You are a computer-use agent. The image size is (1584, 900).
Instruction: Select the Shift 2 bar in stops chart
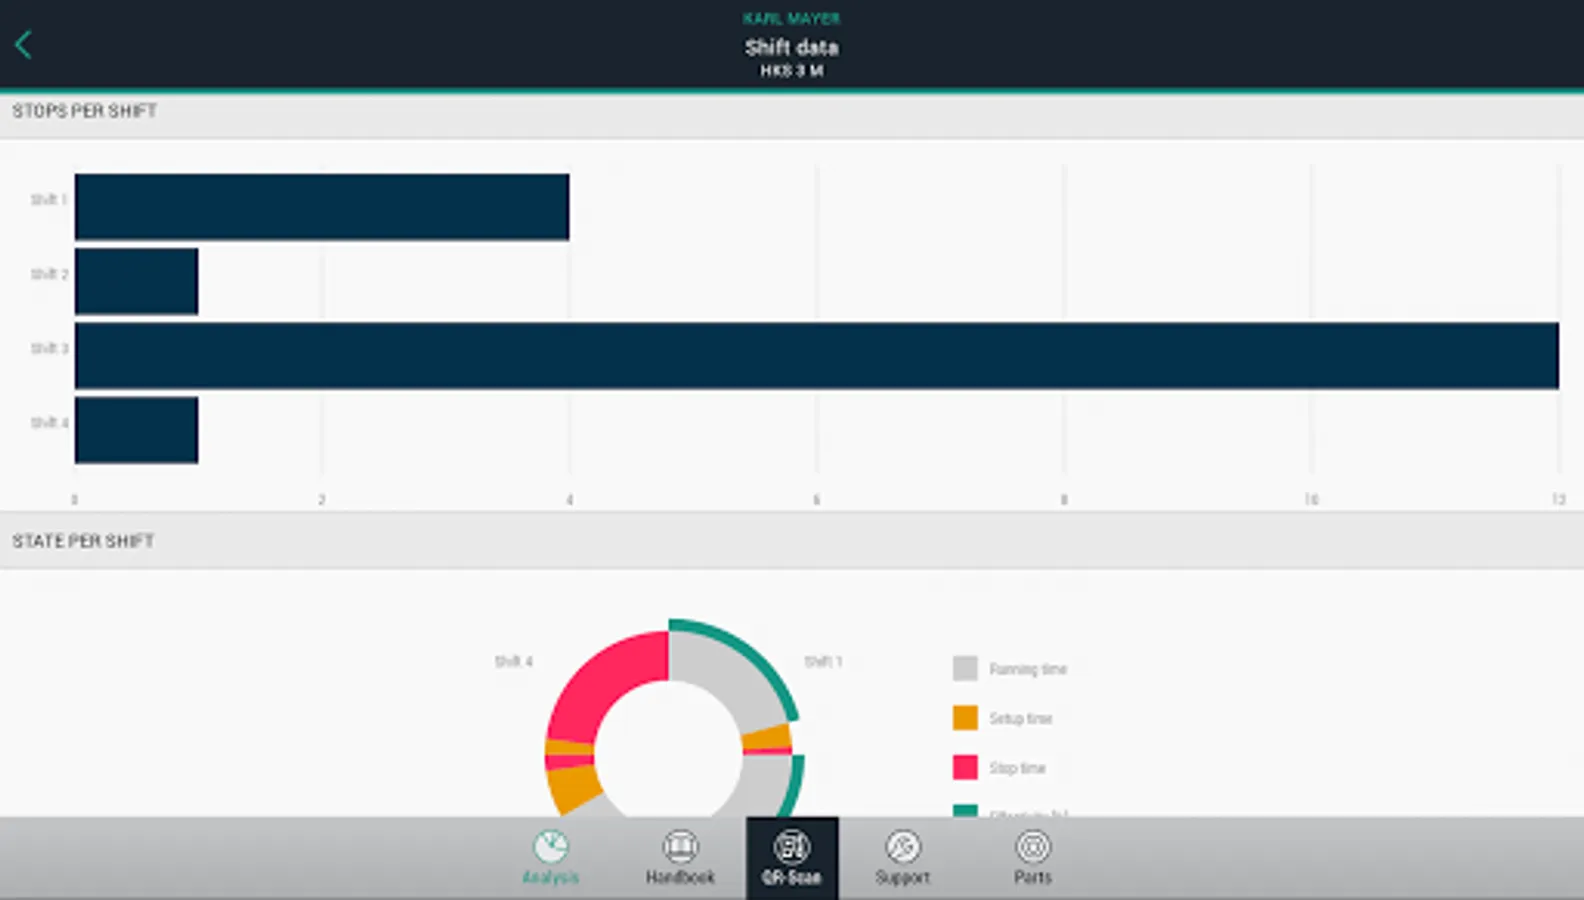click(x=136, y=281)
